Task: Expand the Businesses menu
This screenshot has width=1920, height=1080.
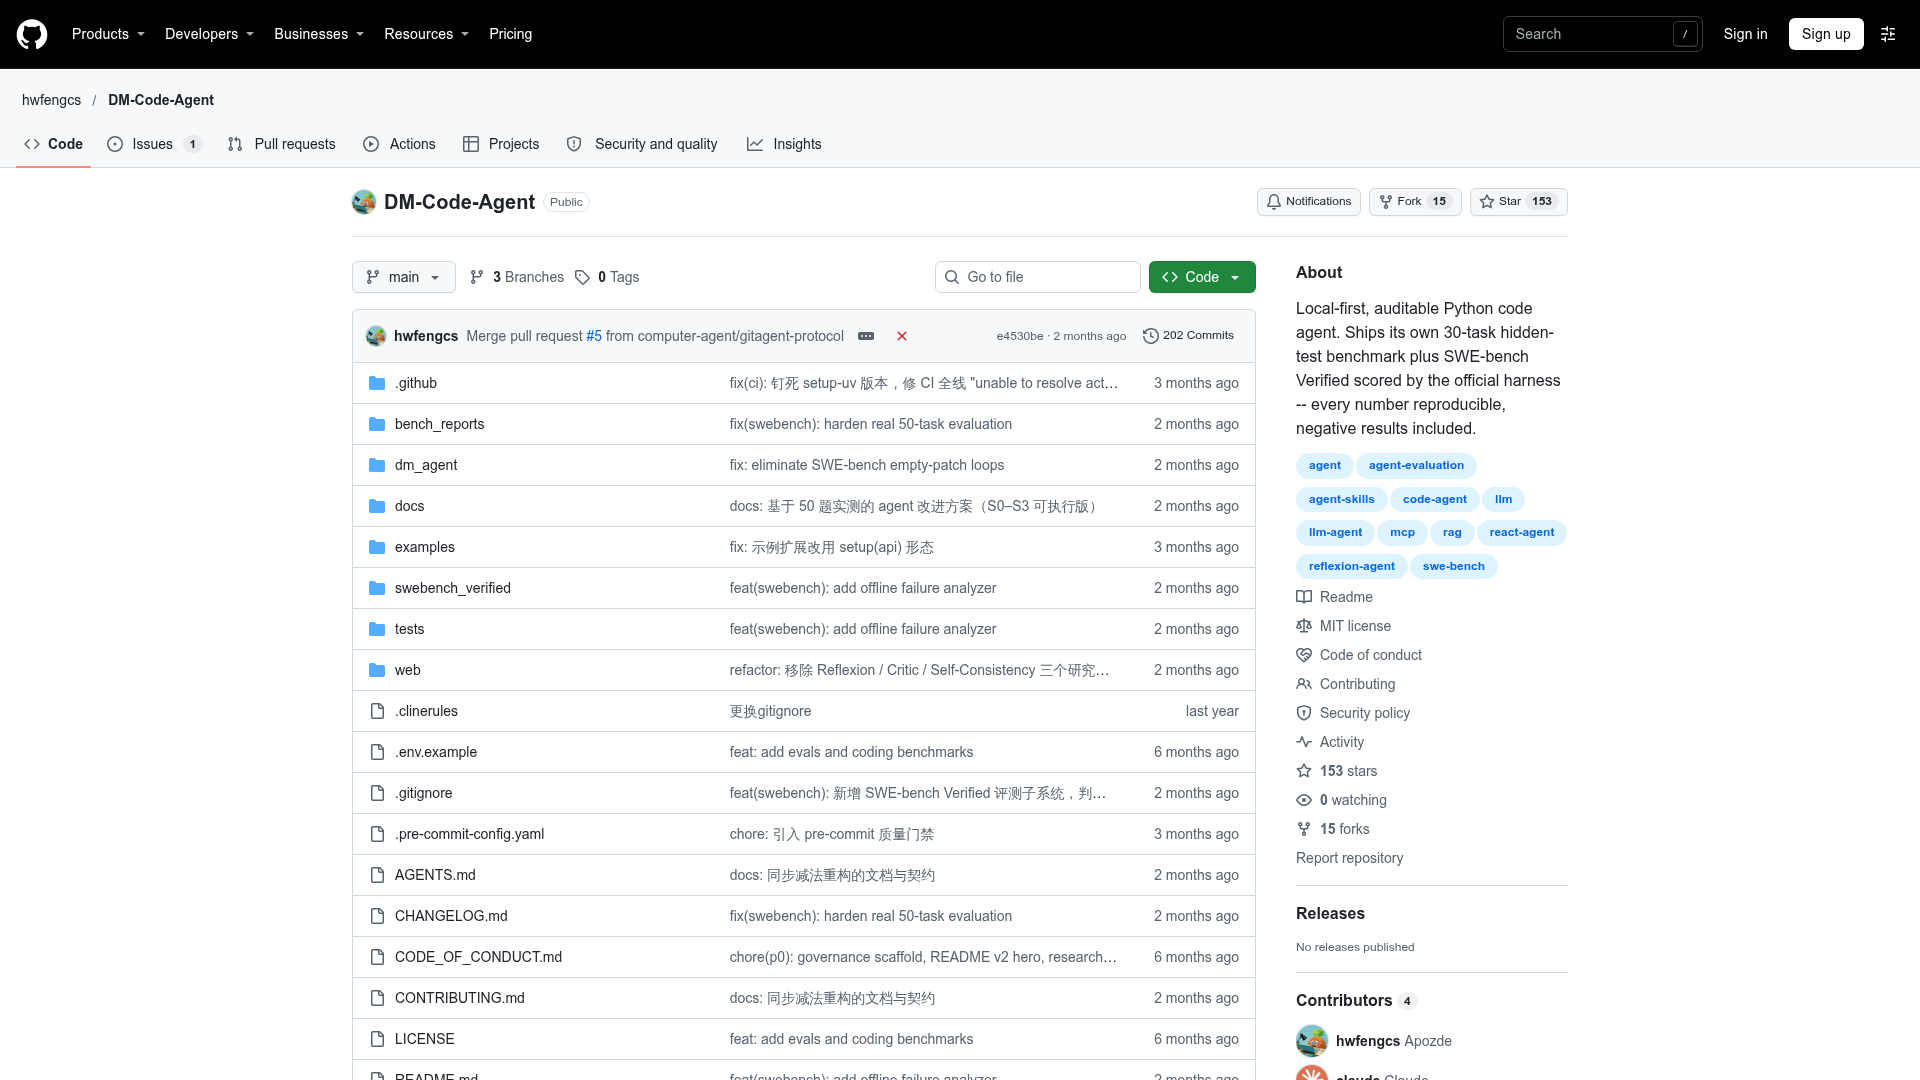Action: tap(319, 34)
